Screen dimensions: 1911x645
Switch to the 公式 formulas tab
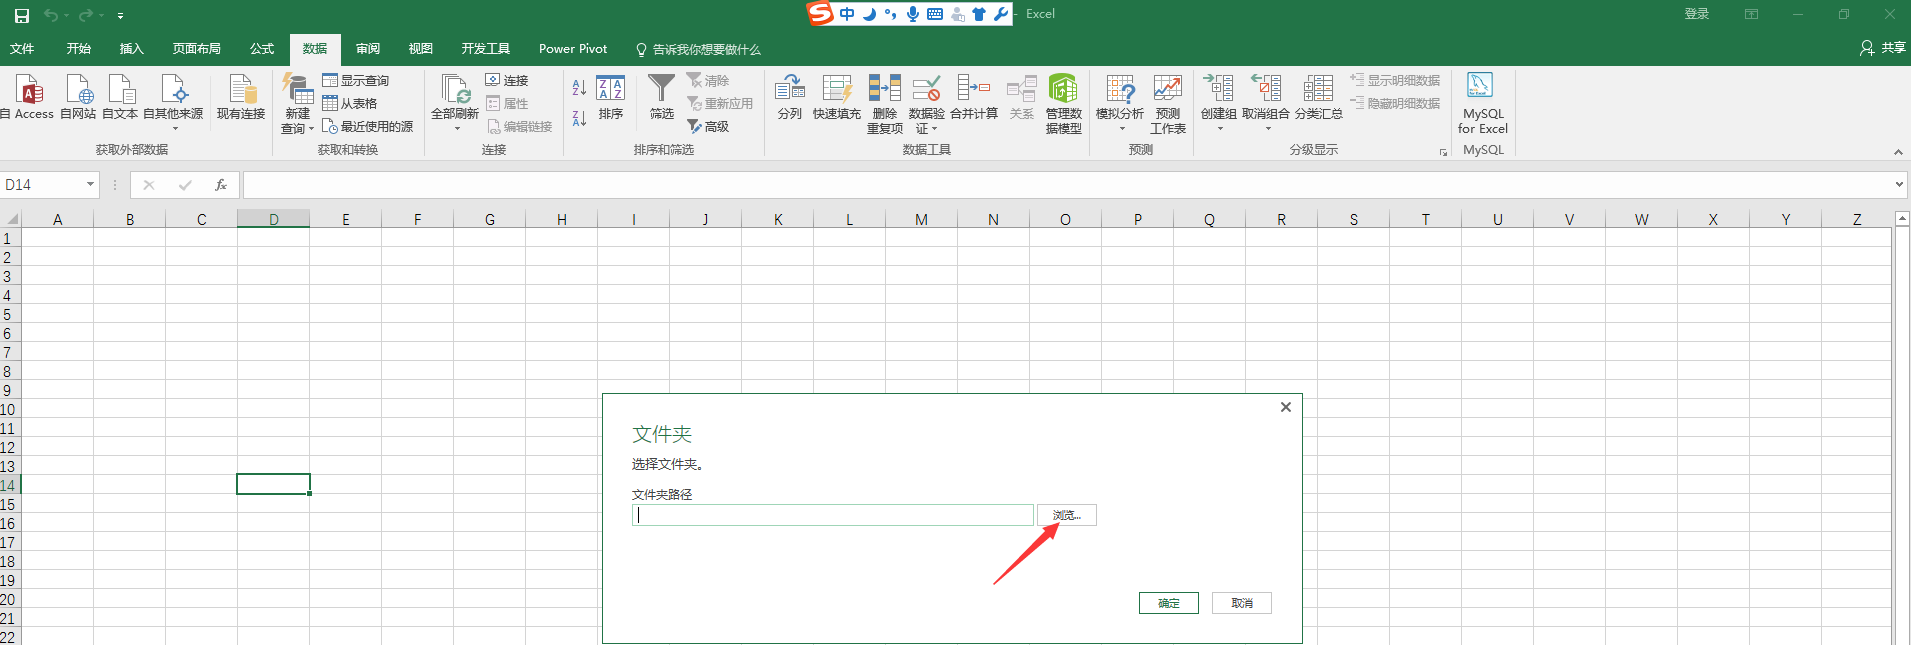pos(262,49)
